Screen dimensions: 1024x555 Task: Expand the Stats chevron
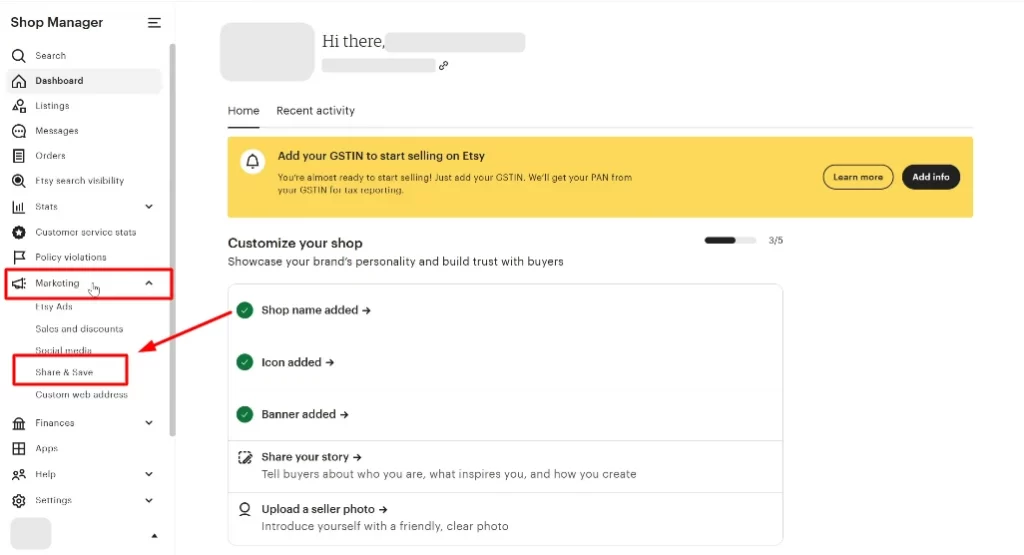coord(149,206)
